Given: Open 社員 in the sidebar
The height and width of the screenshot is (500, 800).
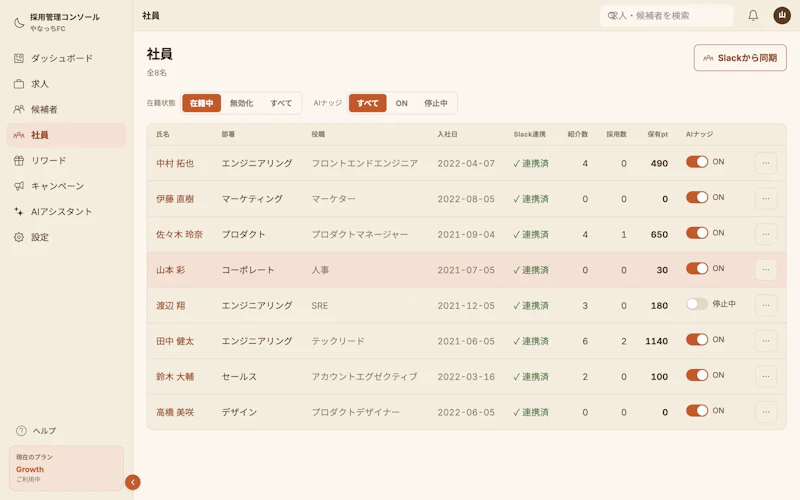Looking at the screenshot, I should pyautogui.click(x=66, y=135).
